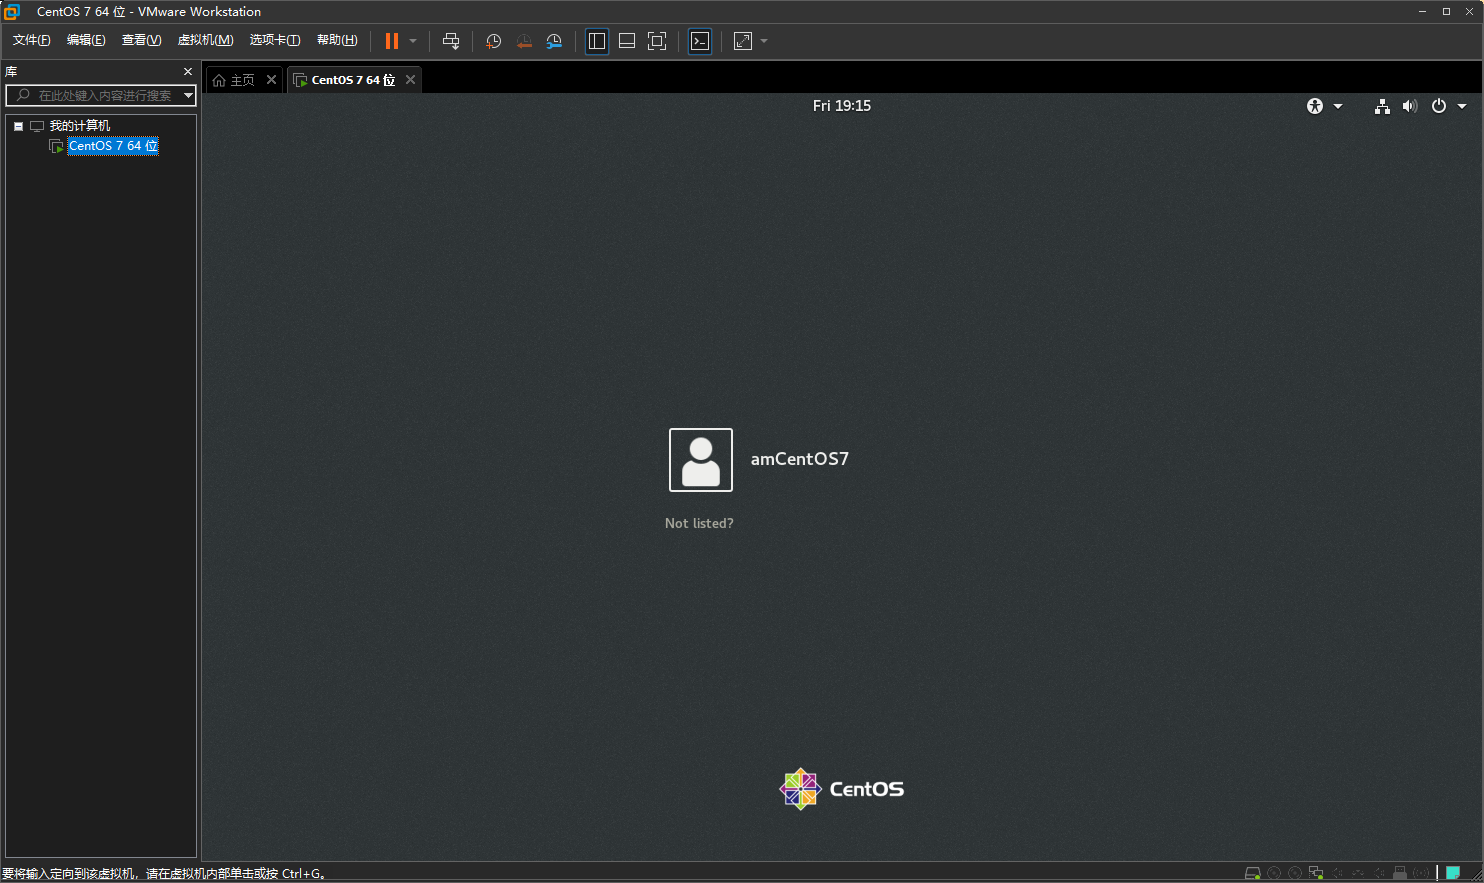Image resolution: width=1484 pixels, height=883 pixels.
Task: Click the amCentOS7 user avatar
Action: coord(701,460)
